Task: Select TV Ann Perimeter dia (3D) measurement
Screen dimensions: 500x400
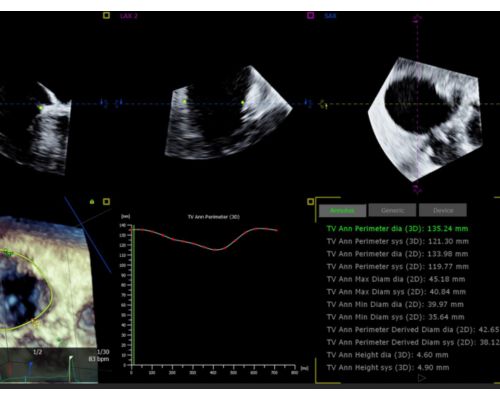Action: pyautogui.click(x=397, y=229)
